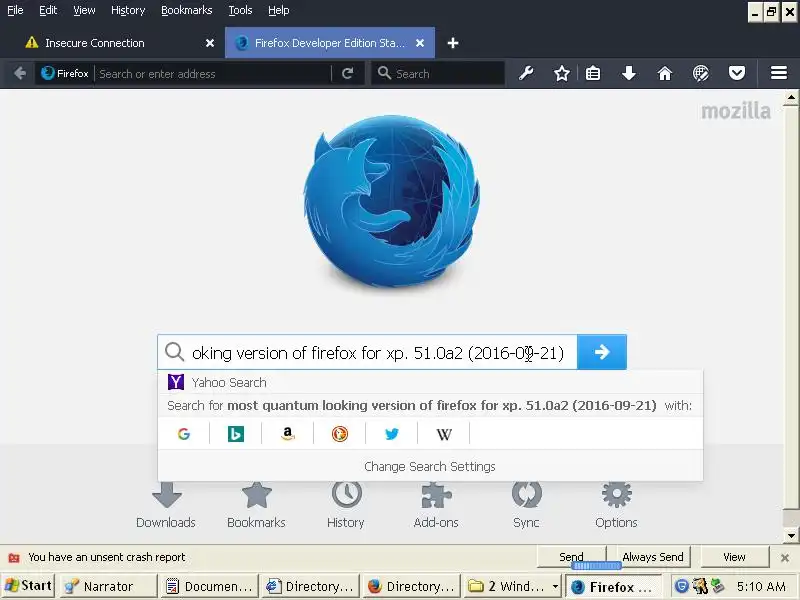This screenshot has width=800, height=600.
Task: Select the Firefox Developer Edition Start tab
Action: coord(330,43)
